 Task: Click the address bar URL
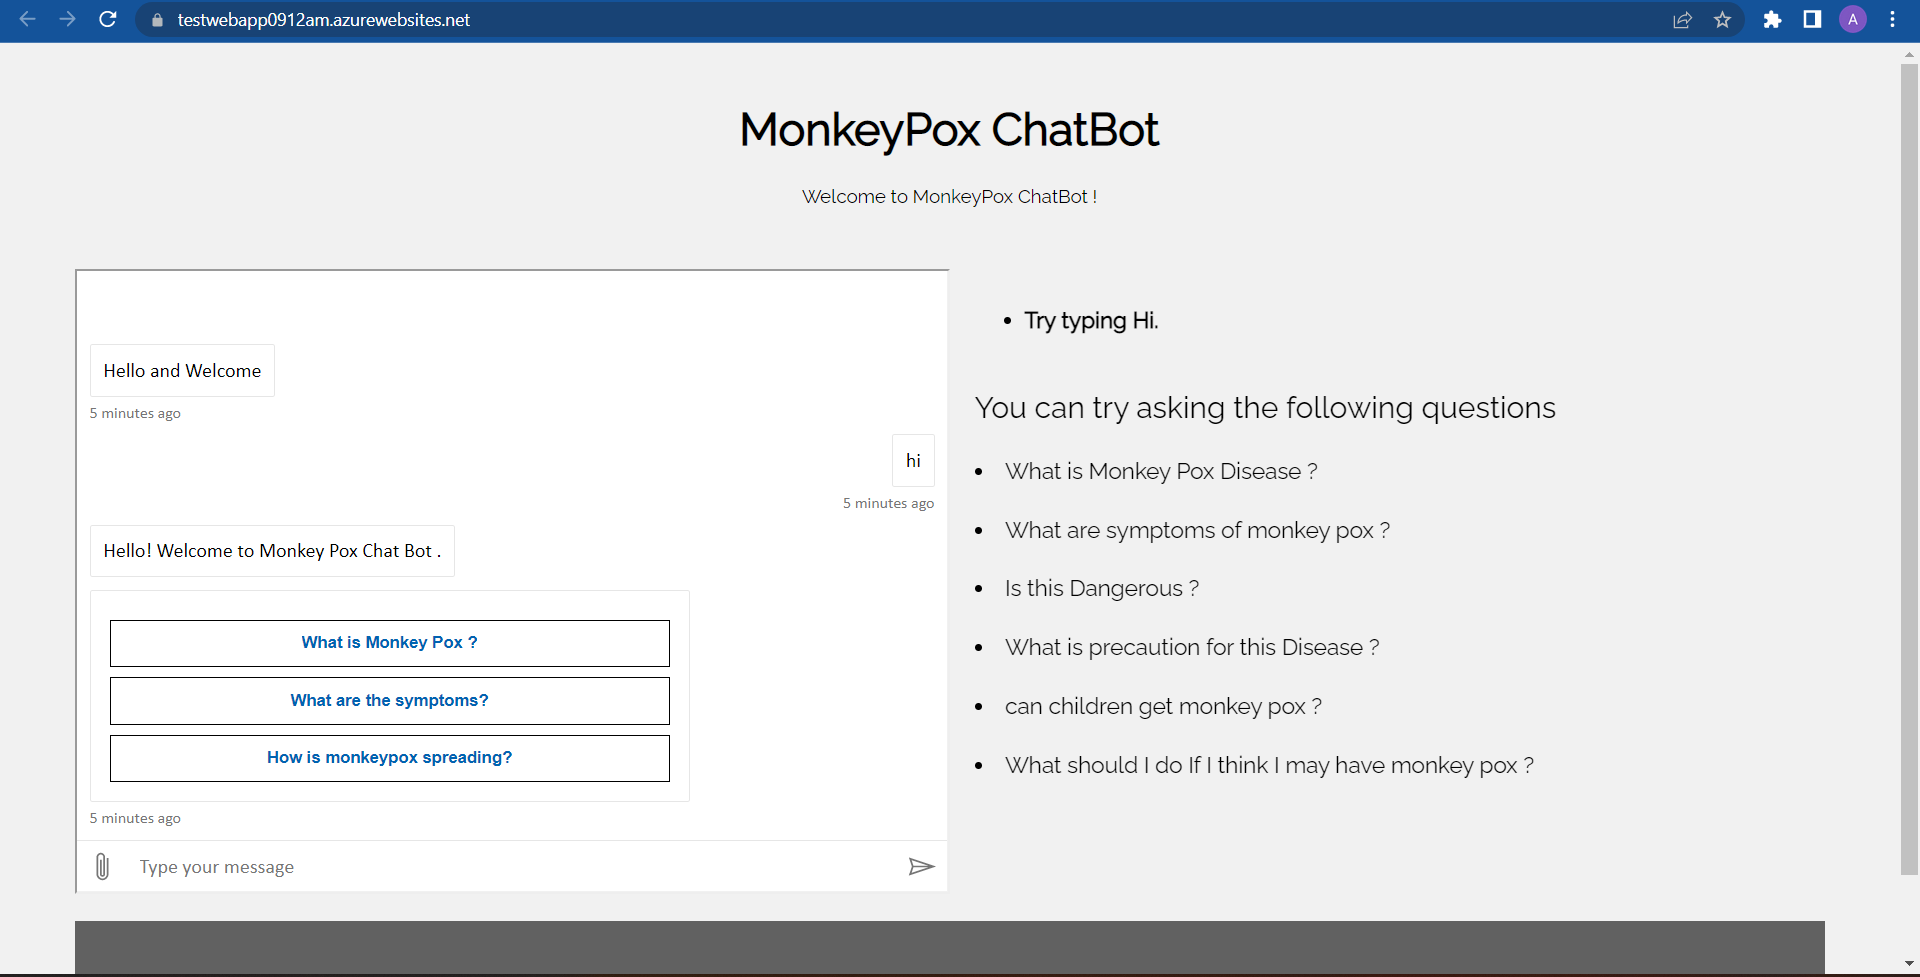(x=322, y=20)
